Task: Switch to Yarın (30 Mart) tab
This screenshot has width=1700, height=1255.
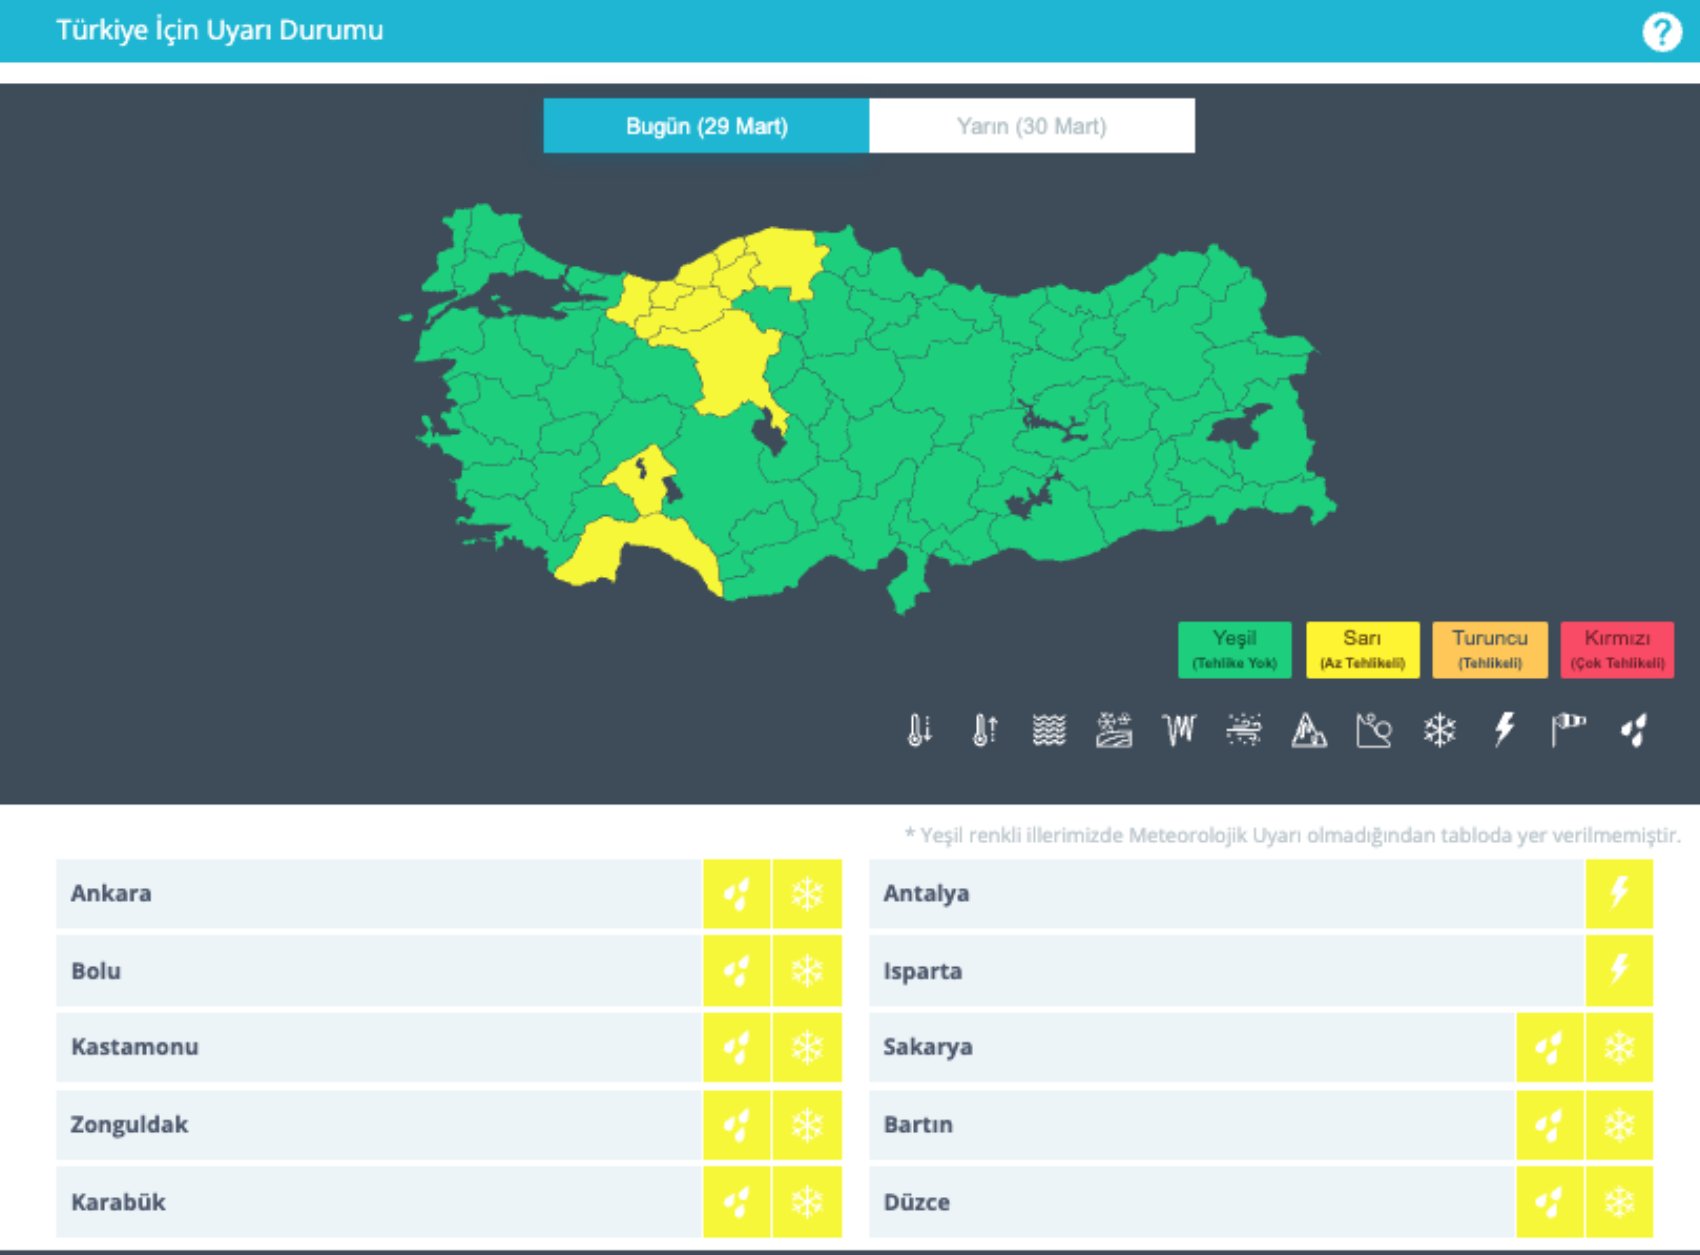Action: point(1031,126)
